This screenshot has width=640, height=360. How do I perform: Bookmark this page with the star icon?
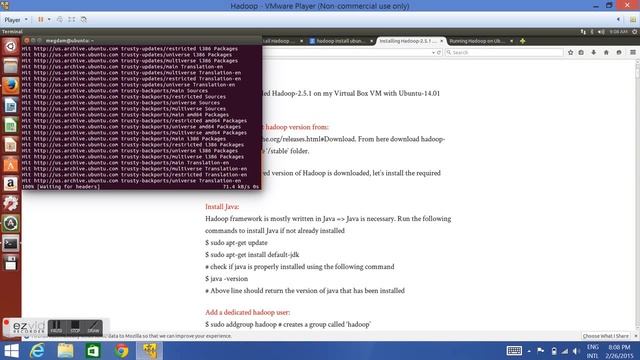(x=570, y=53)
